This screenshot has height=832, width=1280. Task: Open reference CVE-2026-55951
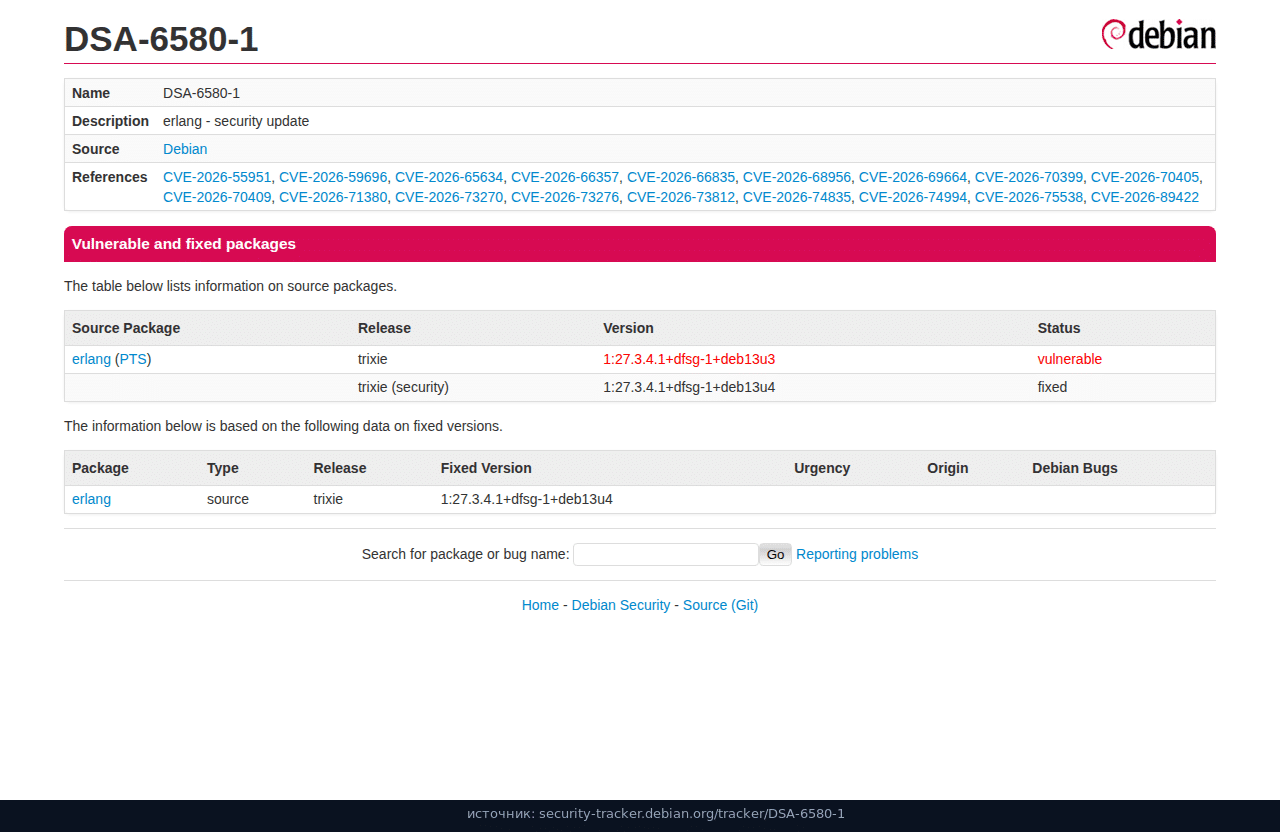(x=217, y=177)
